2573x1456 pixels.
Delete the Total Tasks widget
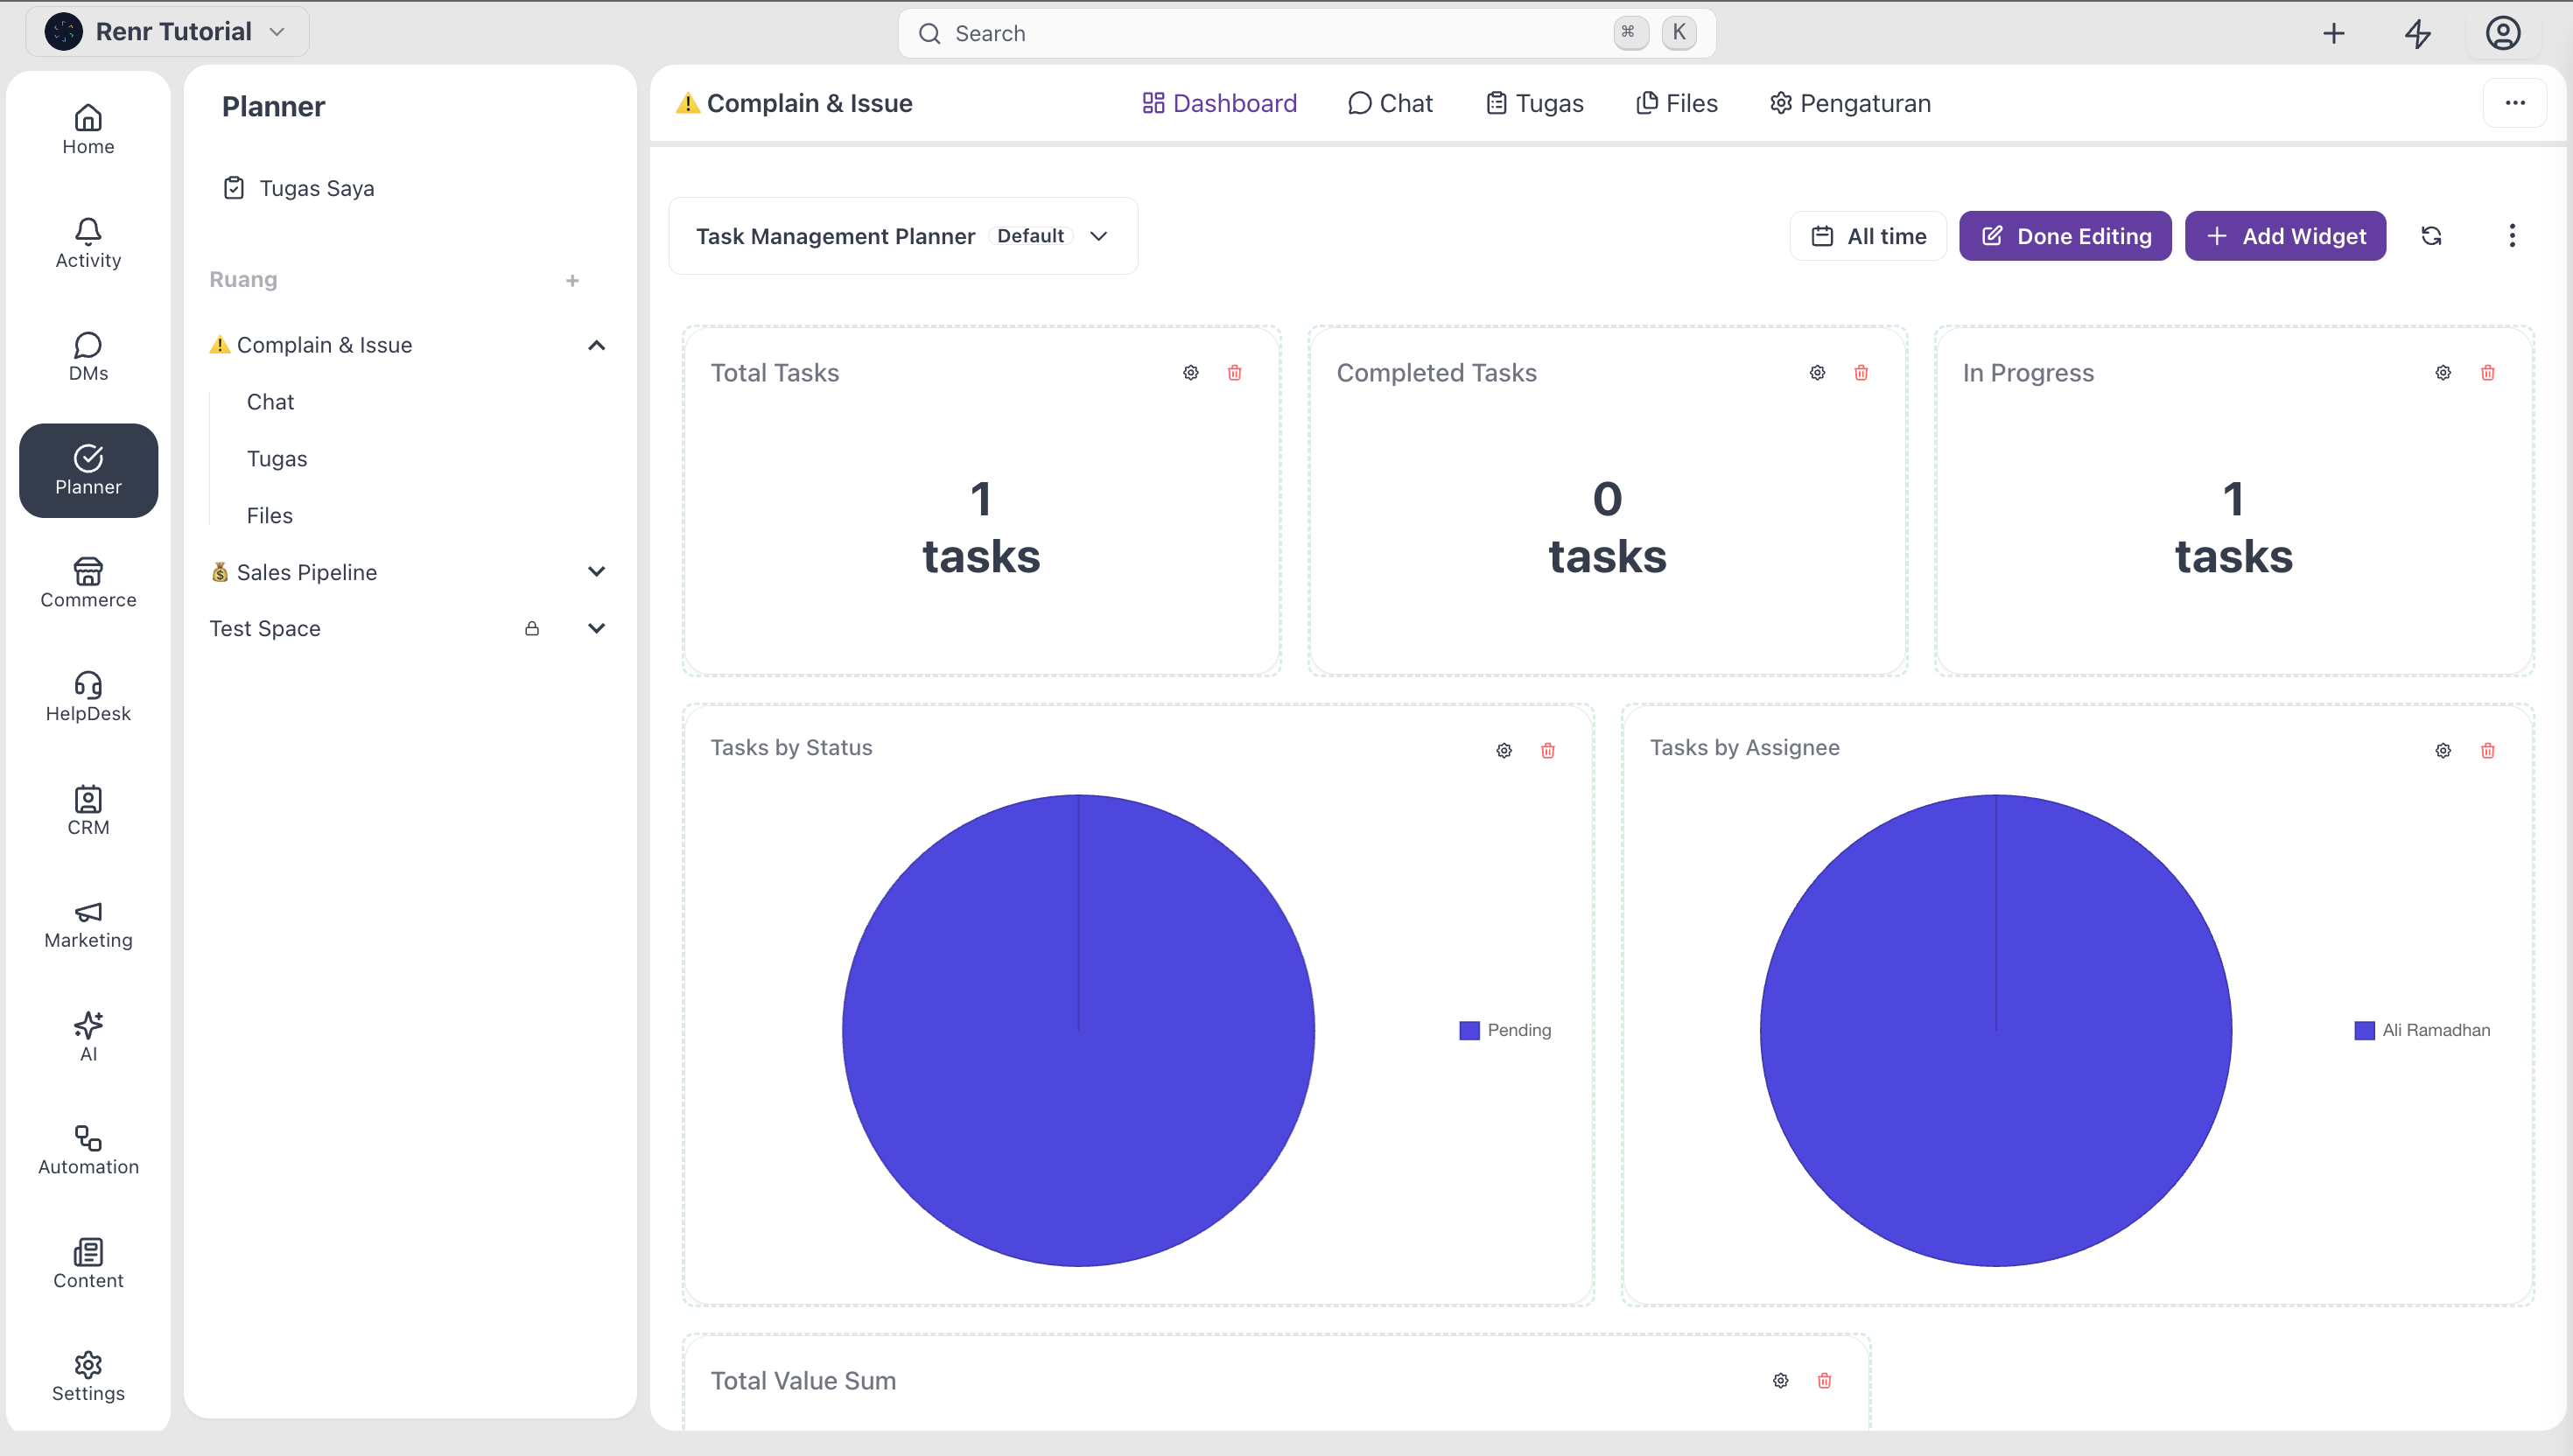1234,373
